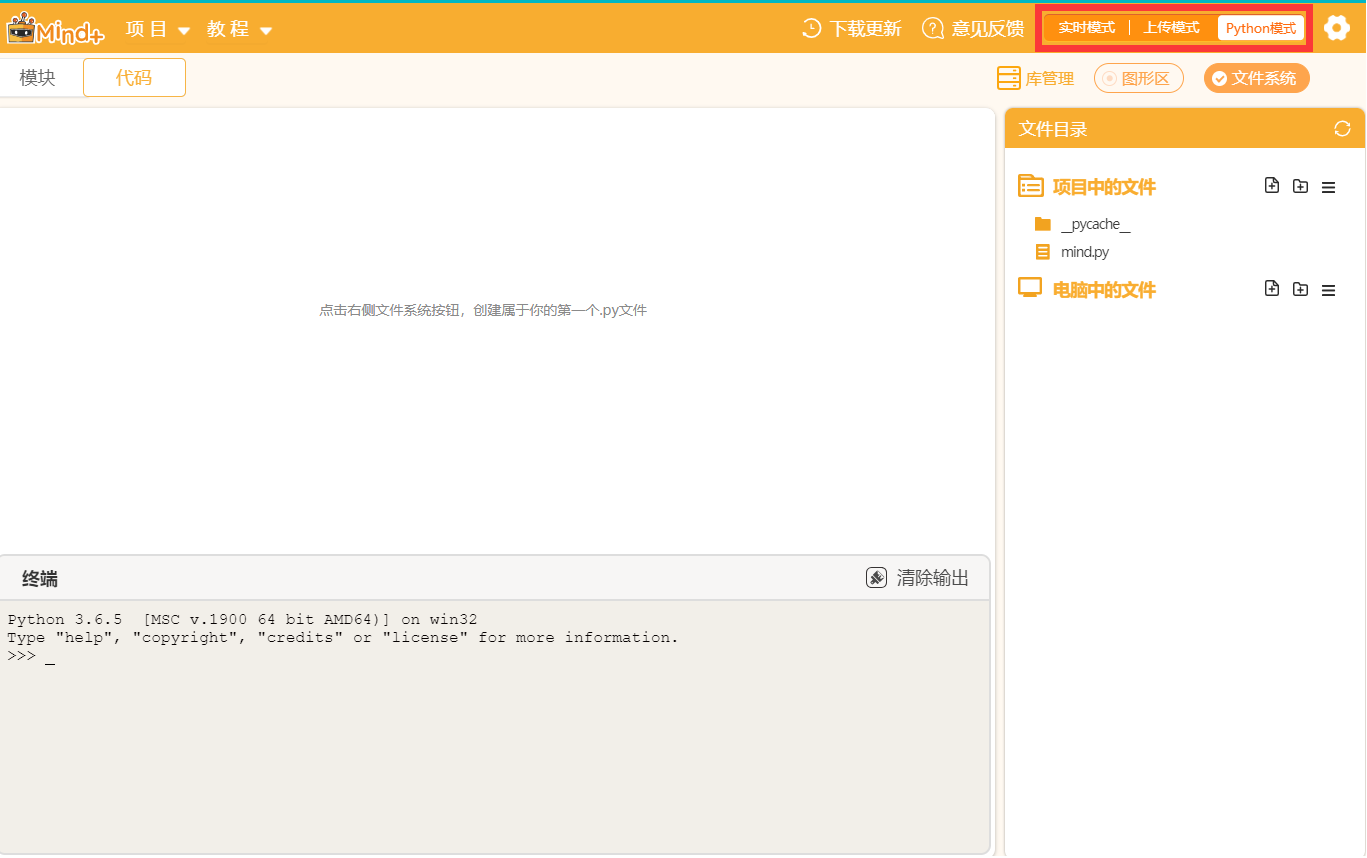Screen dimensions: 1367x858
Task: Click the 终端 terminal title
Action: 40,579
